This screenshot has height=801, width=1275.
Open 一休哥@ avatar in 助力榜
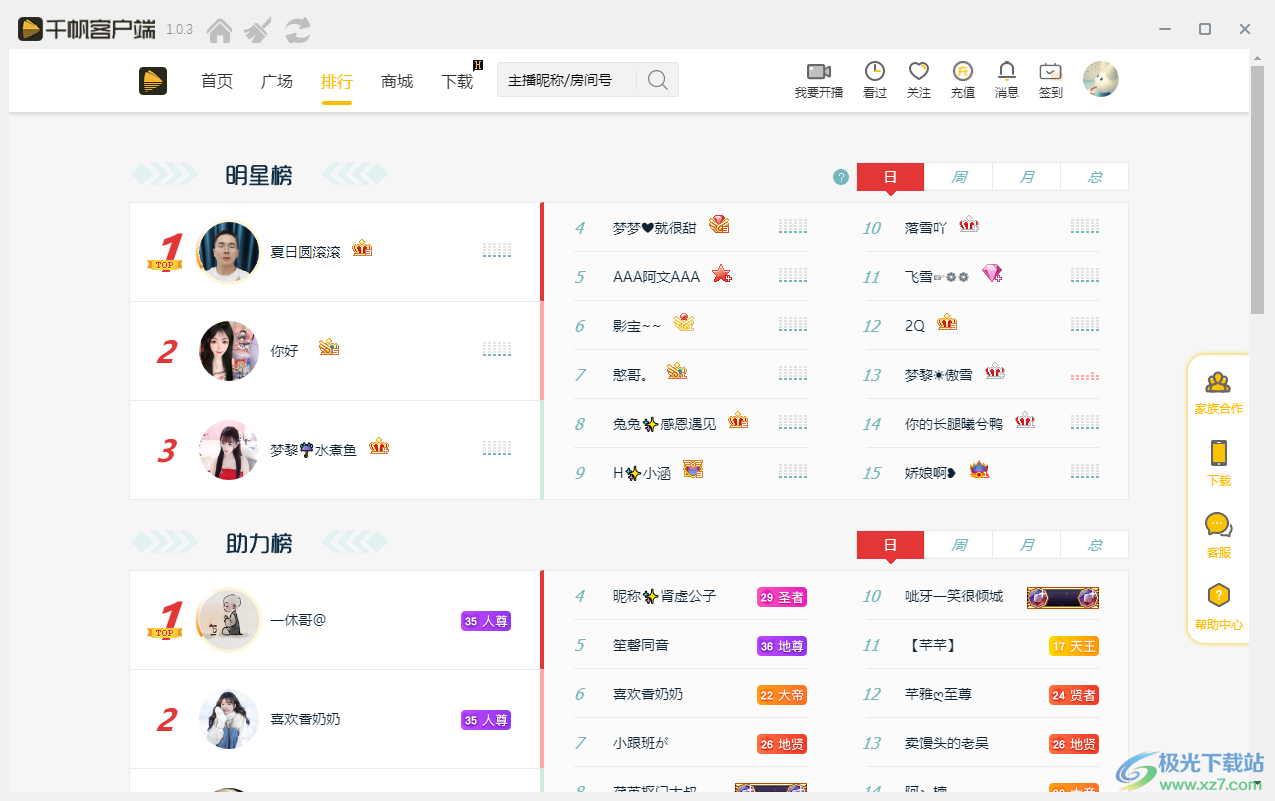point(228,620)
